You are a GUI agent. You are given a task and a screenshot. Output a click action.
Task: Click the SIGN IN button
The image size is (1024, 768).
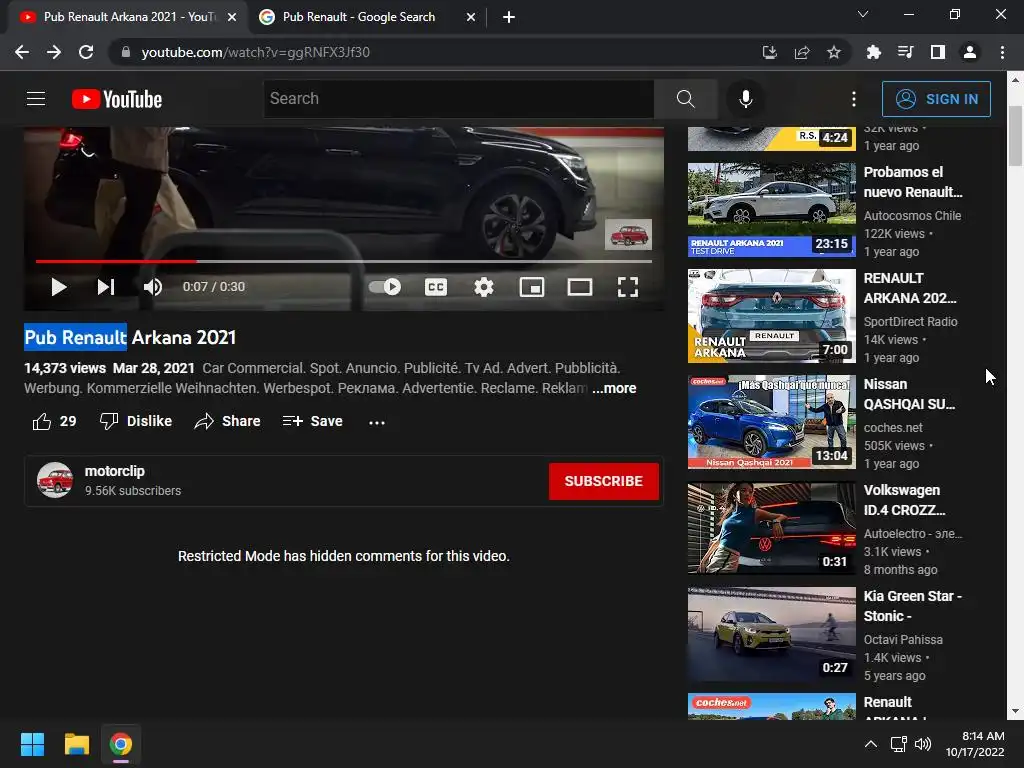pyautogui.click(x=936, y=99)
